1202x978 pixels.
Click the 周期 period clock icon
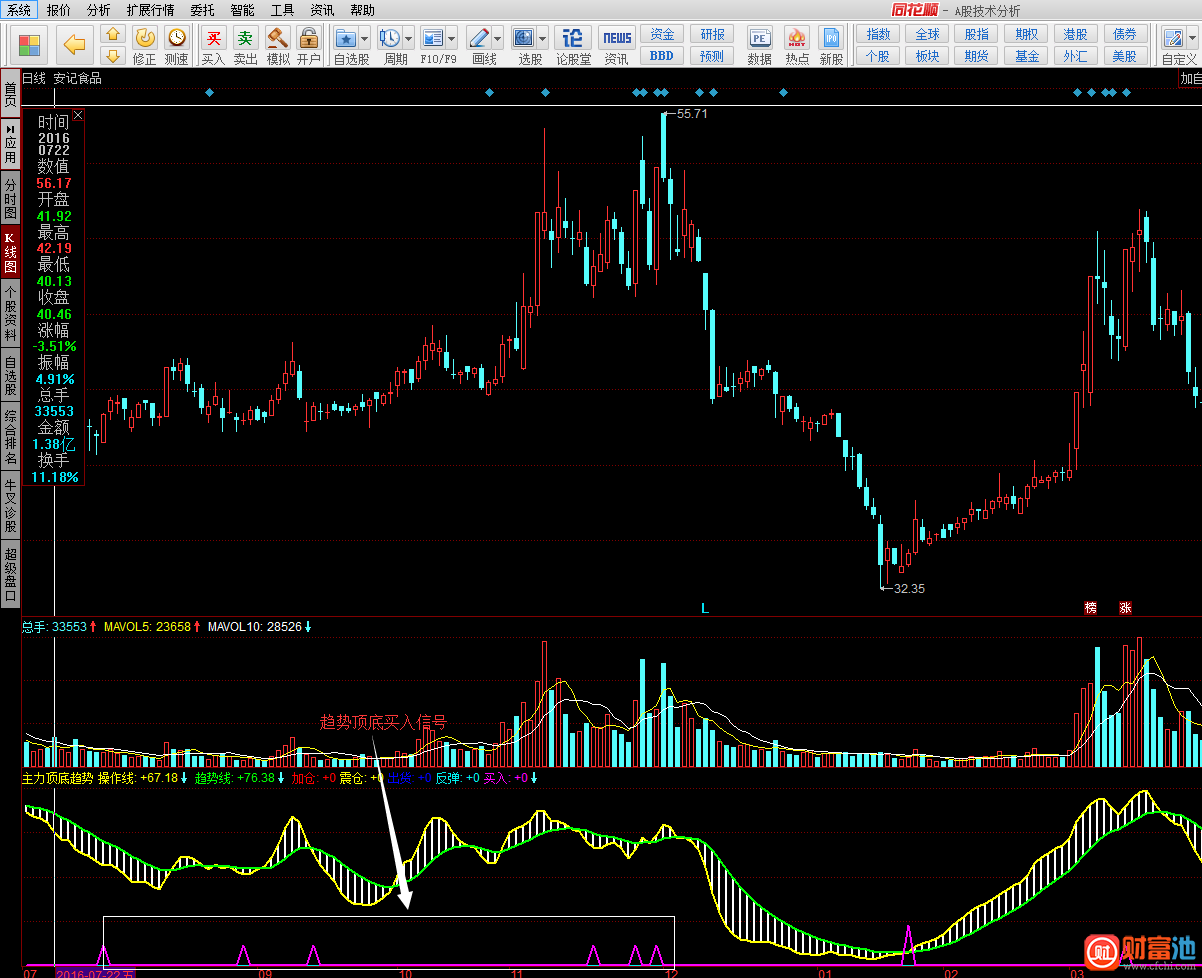pyautogui.click(x=390, y=38)
